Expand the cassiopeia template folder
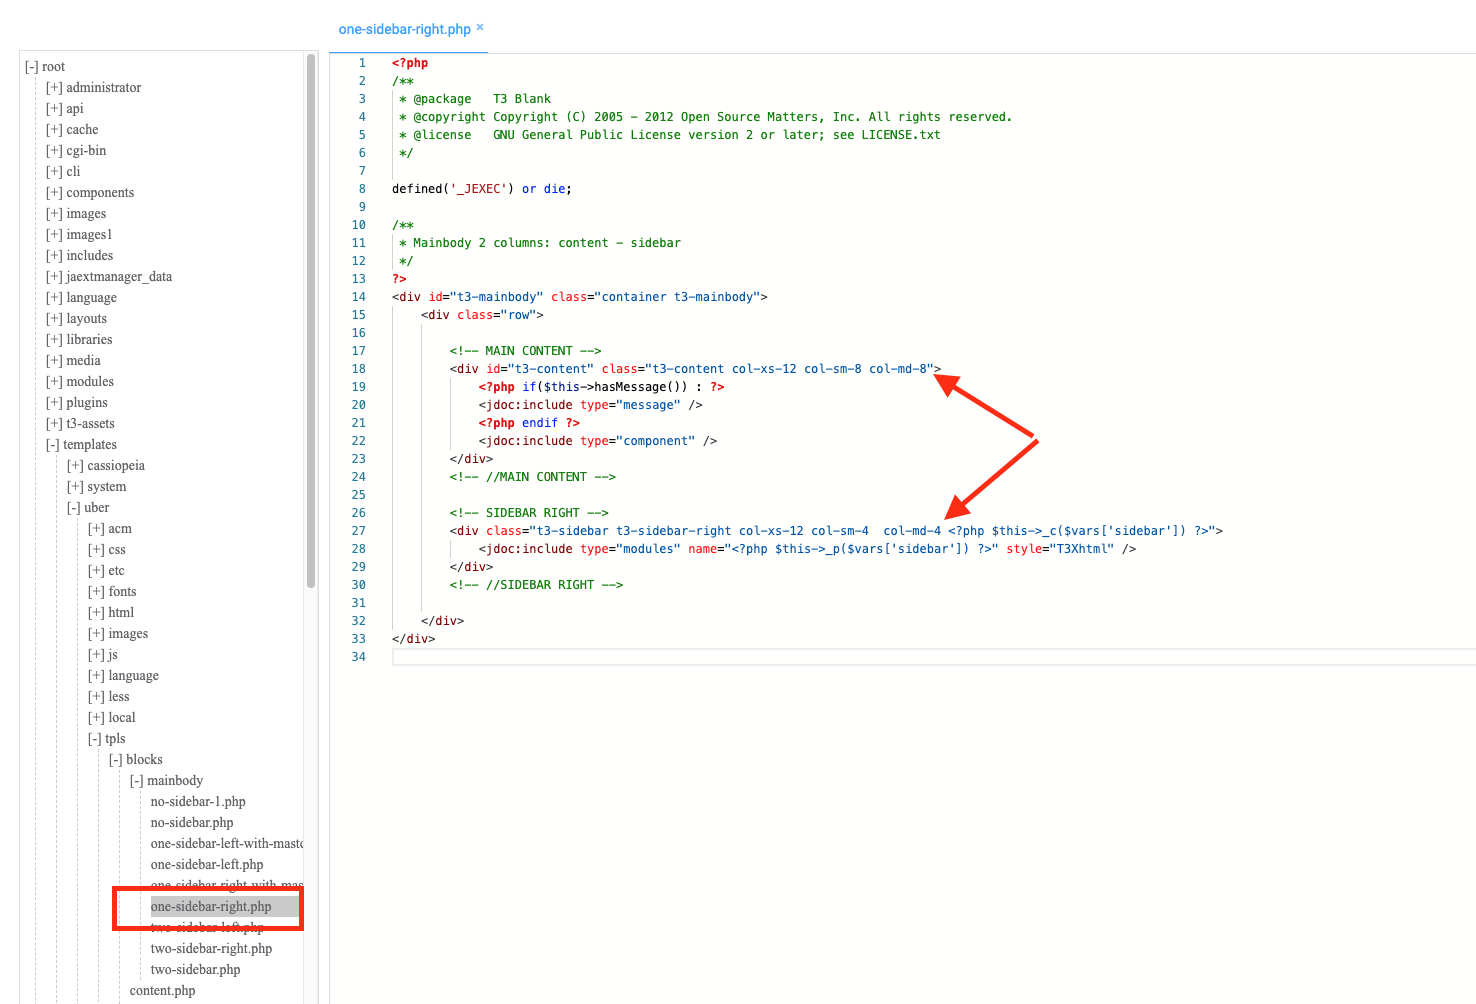 (x=75, y=466)
